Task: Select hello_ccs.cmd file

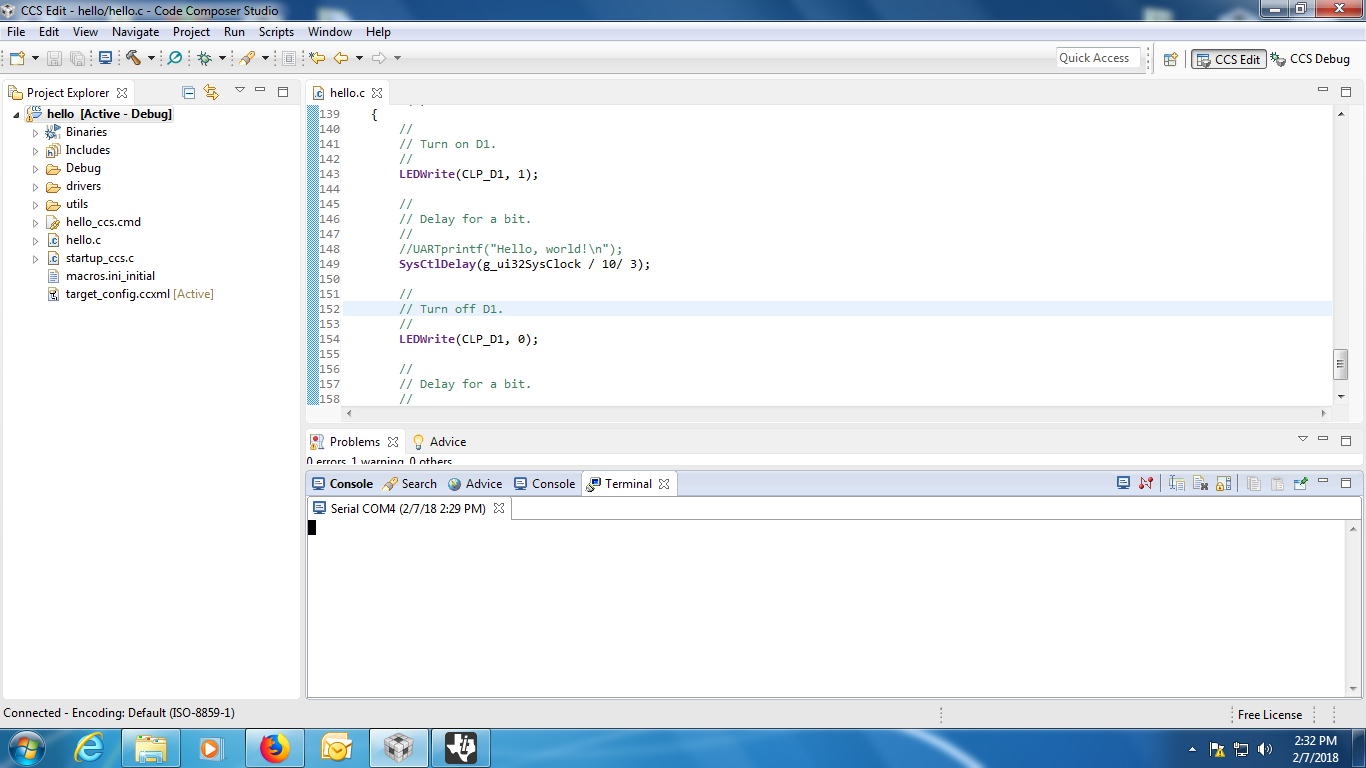Action: click(103, 222)
